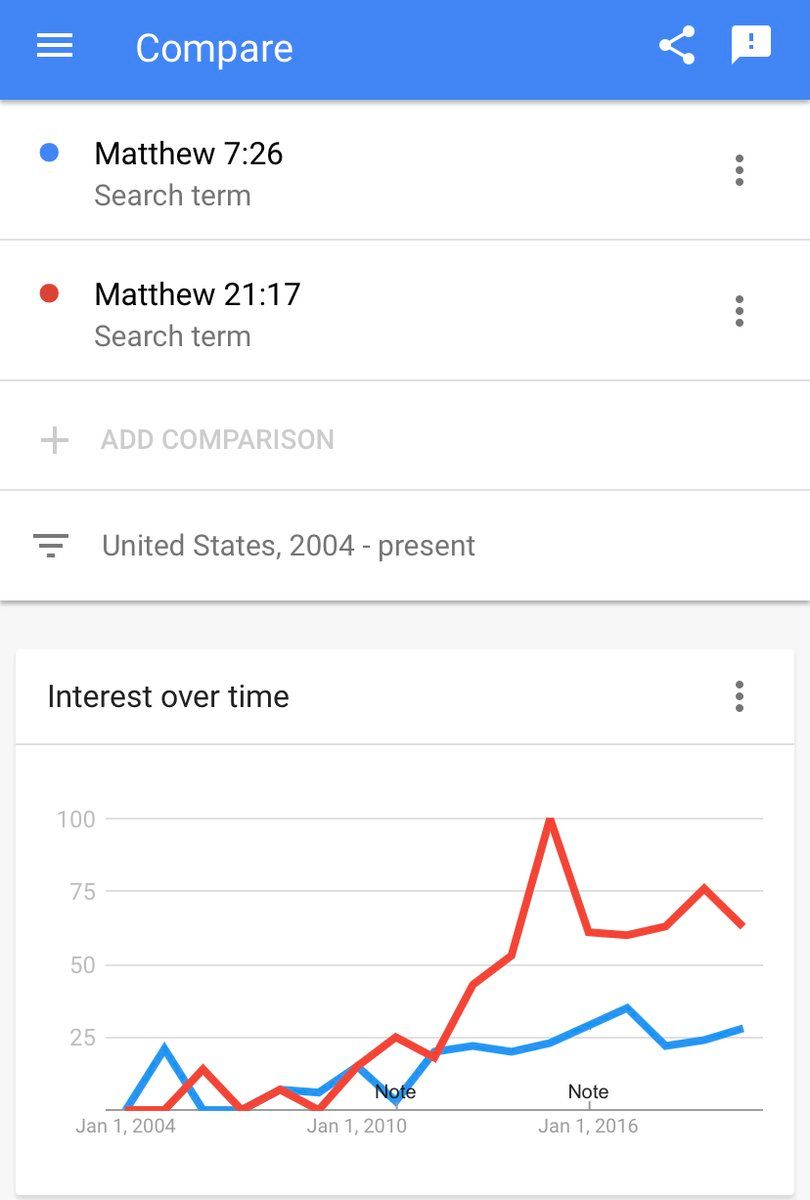Tap the ADD COMPARISON label
Viewport: 810px width, 1200px height.
[x=217, y=440]
